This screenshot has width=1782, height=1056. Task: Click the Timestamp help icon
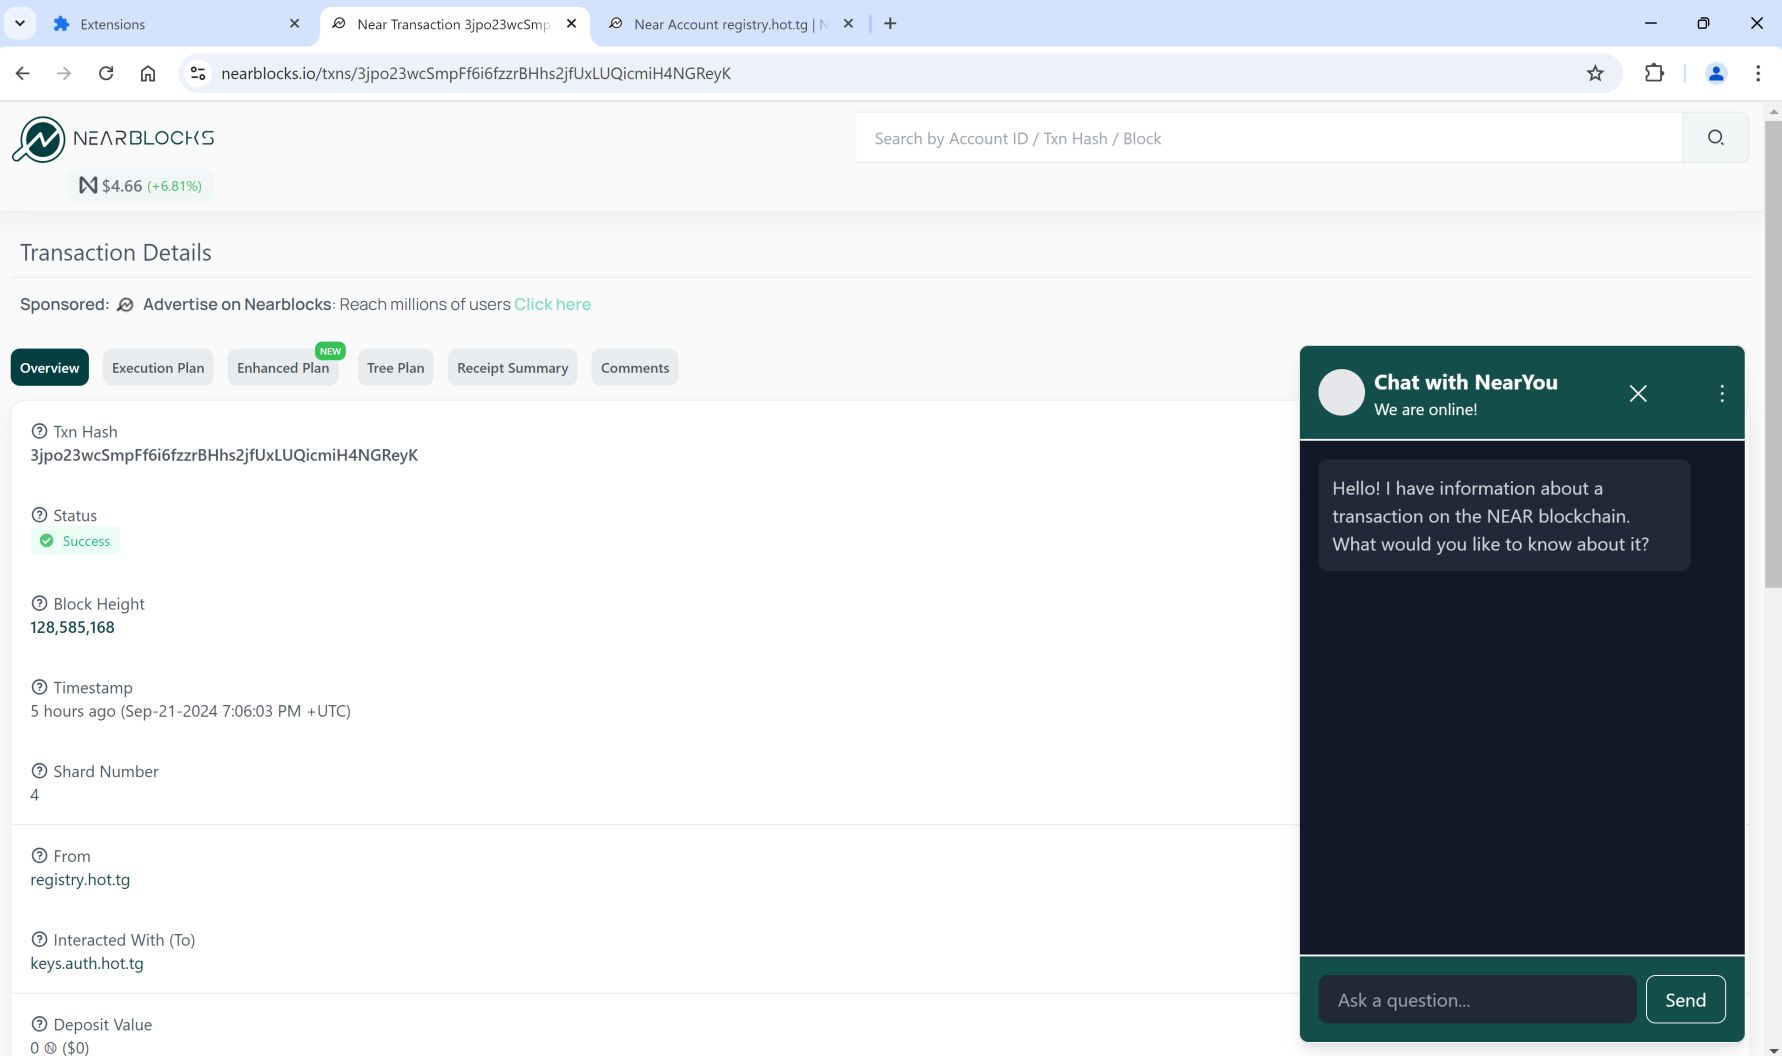tap(39, 687)
